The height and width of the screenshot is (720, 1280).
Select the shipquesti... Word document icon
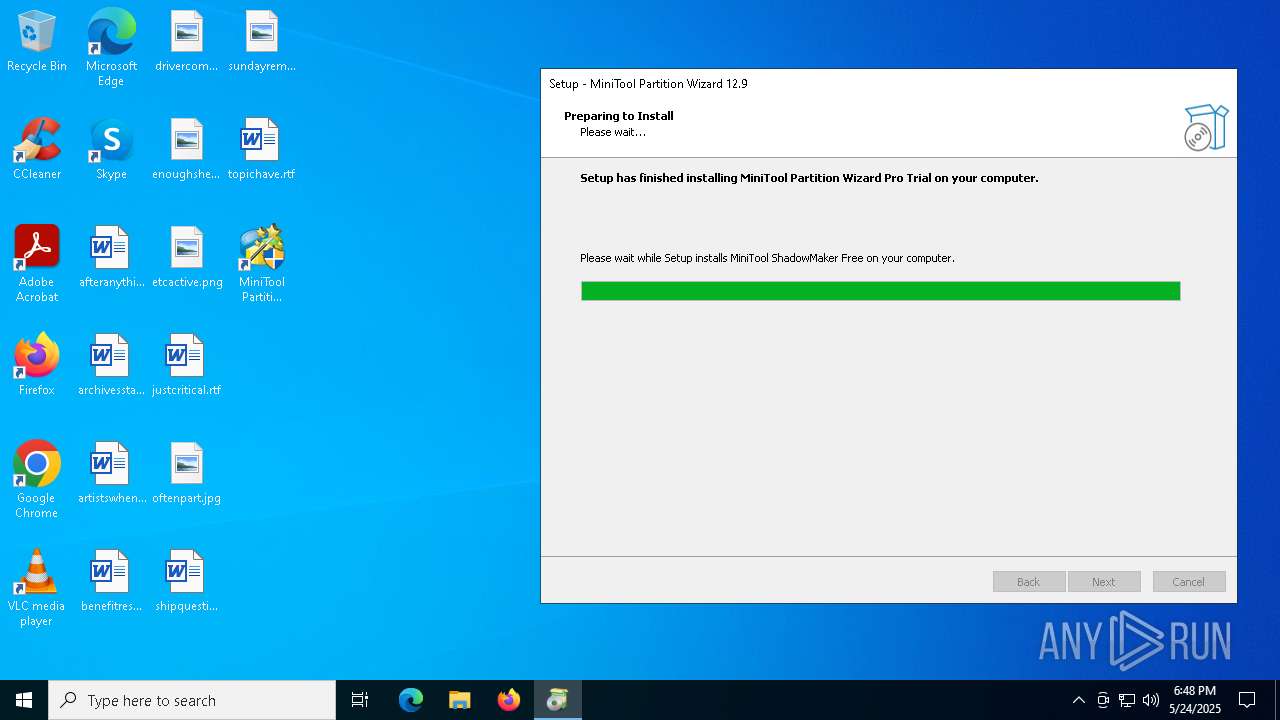click(186, 582)
